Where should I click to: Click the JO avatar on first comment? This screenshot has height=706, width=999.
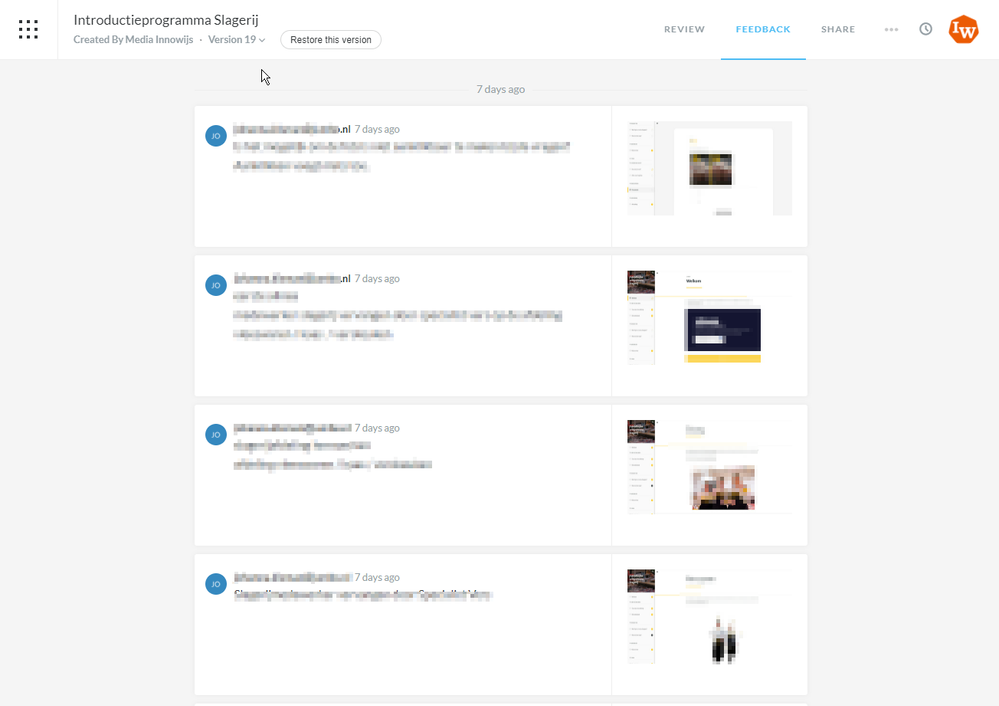[x=216, y=136]
